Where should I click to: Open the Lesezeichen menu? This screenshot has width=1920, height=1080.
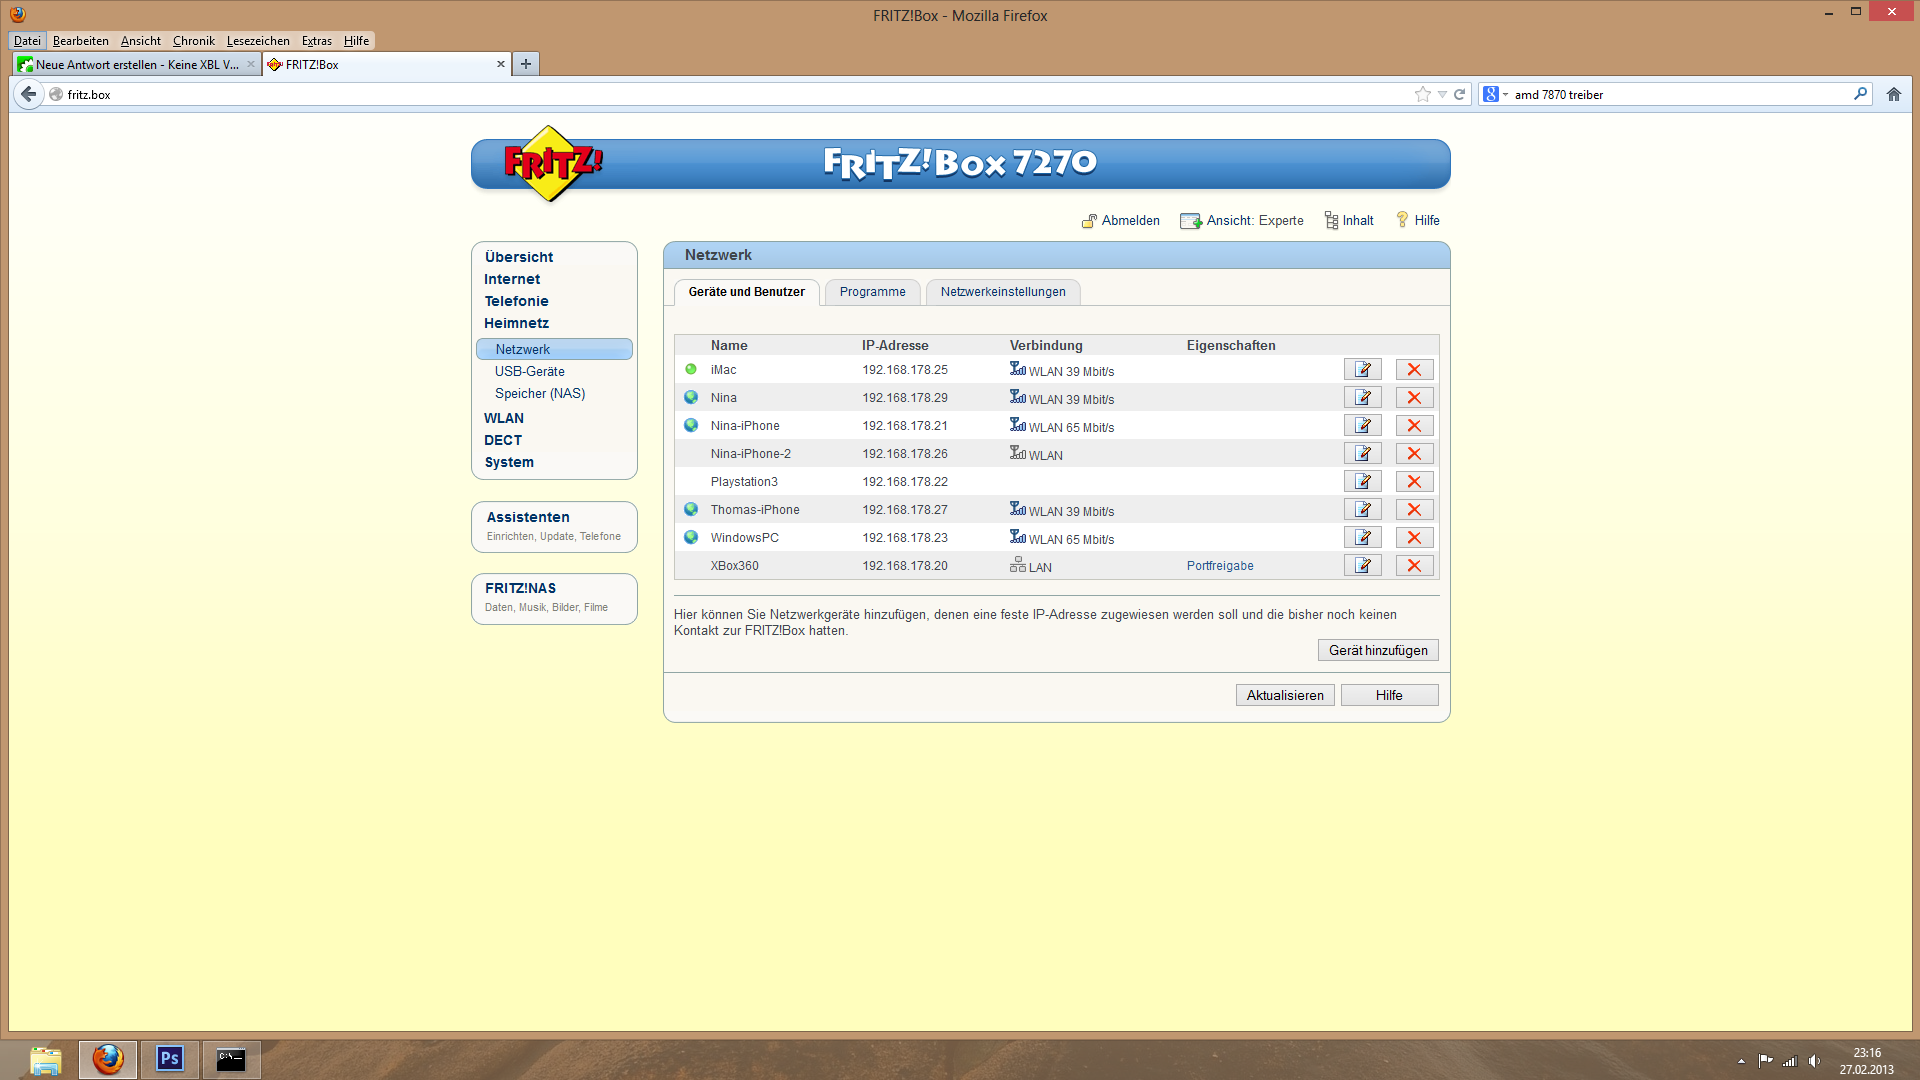[257, 41]
